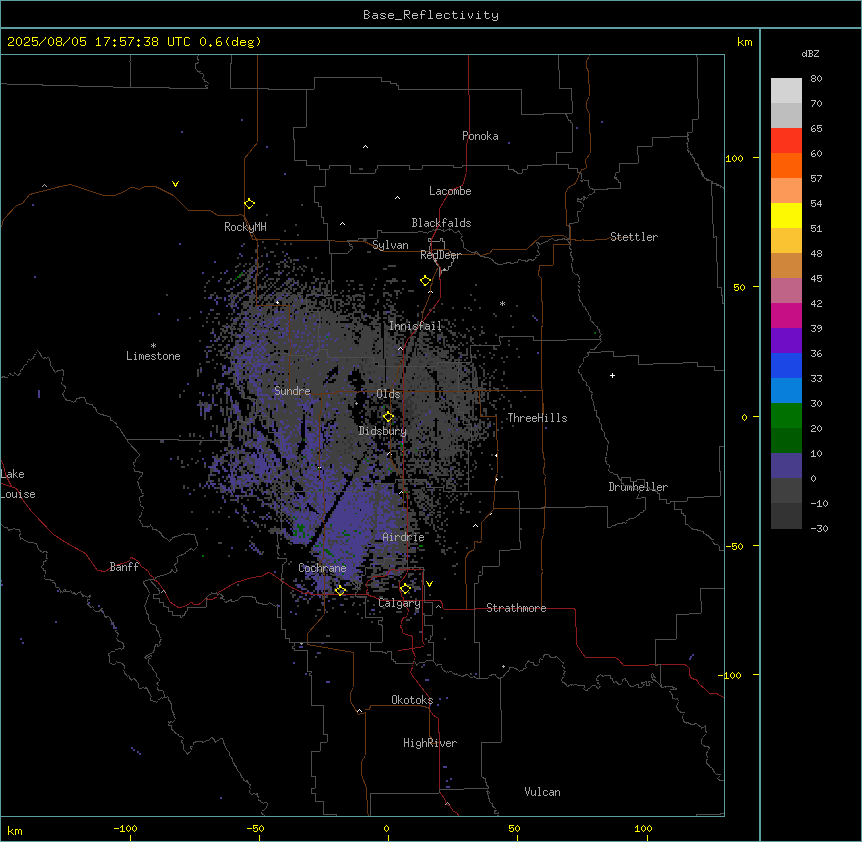Viewport: 862px width, 842px height.
Task: Select the Banff label
Action: coord(124,567)
